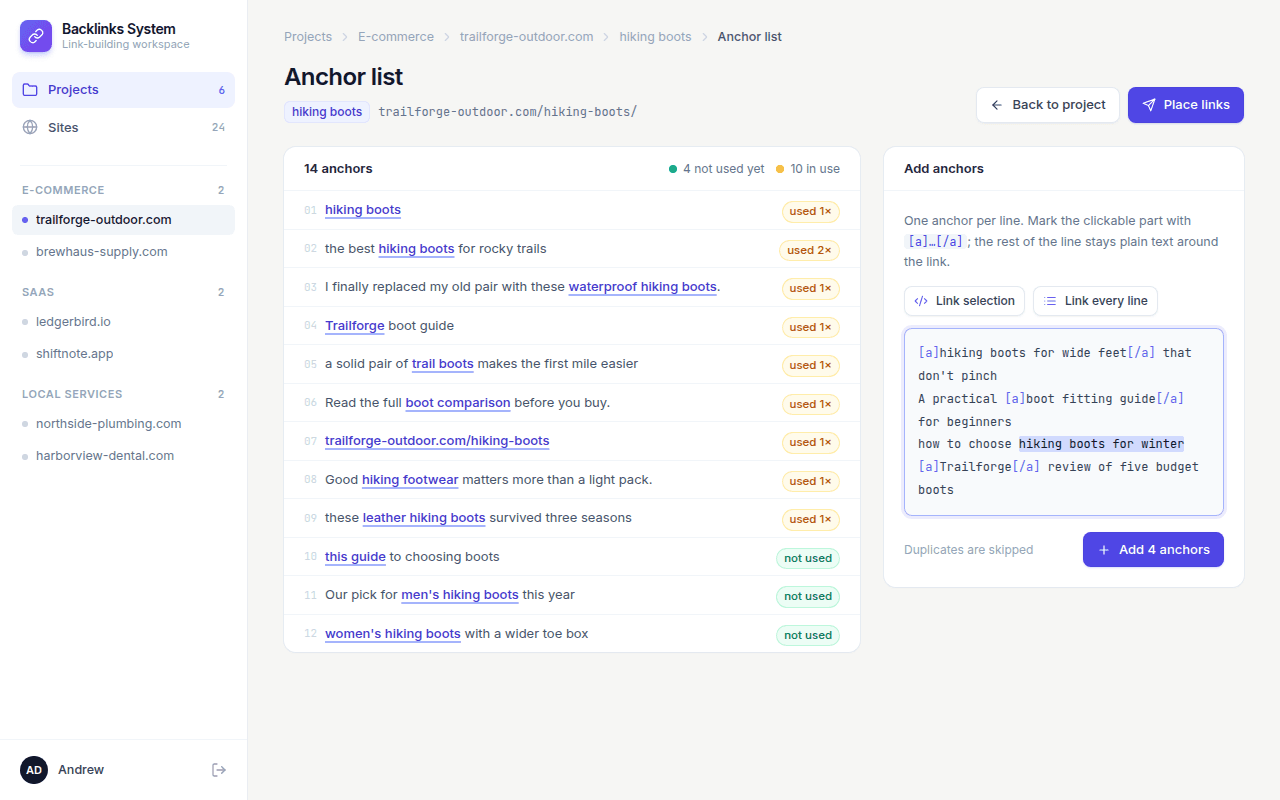Click the this guide anchor link
Image resolution: width=1280 pixels, height=800 pixels.
(355, 557)
